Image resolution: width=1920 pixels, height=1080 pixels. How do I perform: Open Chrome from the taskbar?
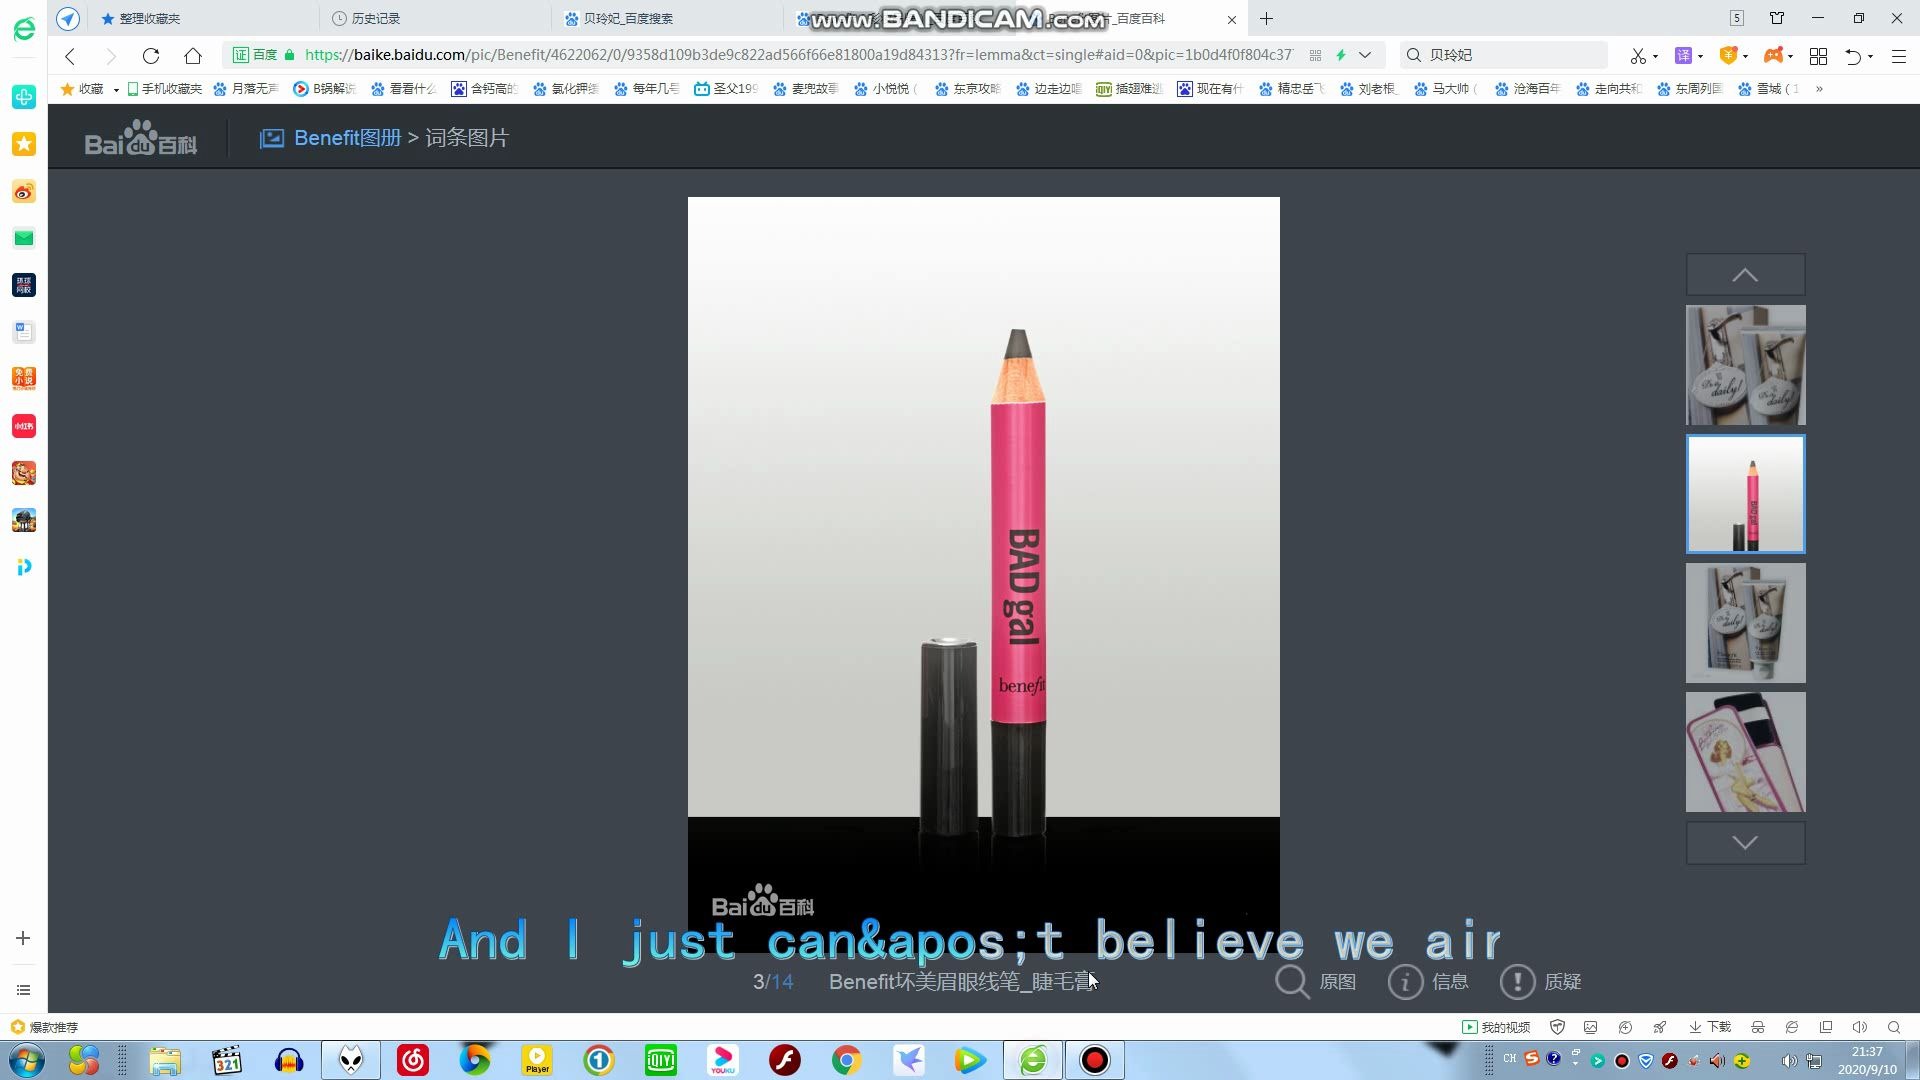846,1060
